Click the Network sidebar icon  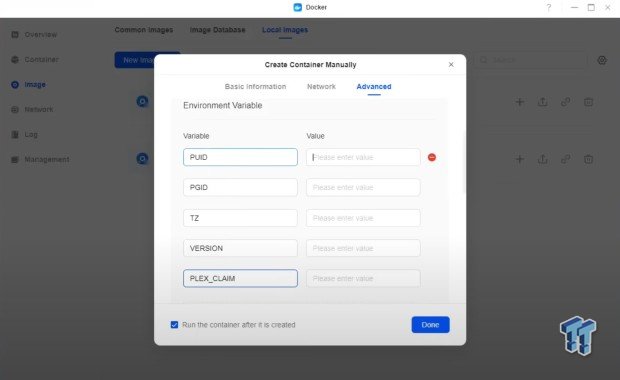[15, 110]
